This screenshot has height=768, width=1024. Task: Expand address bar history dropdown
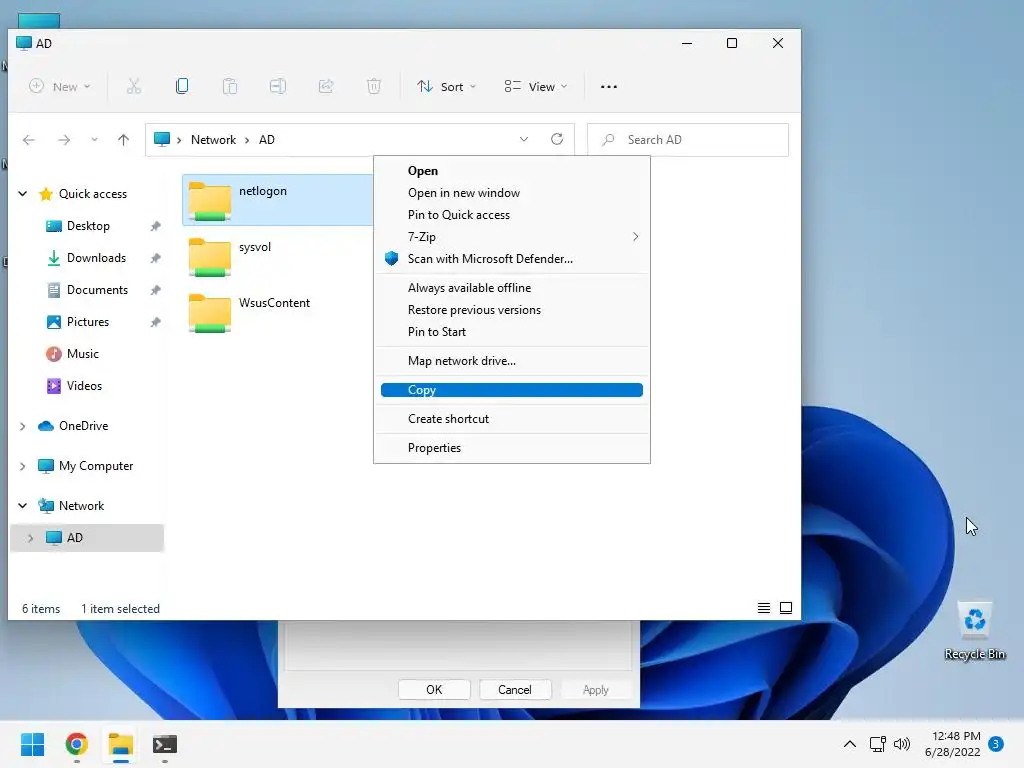(x=524, y=139)
